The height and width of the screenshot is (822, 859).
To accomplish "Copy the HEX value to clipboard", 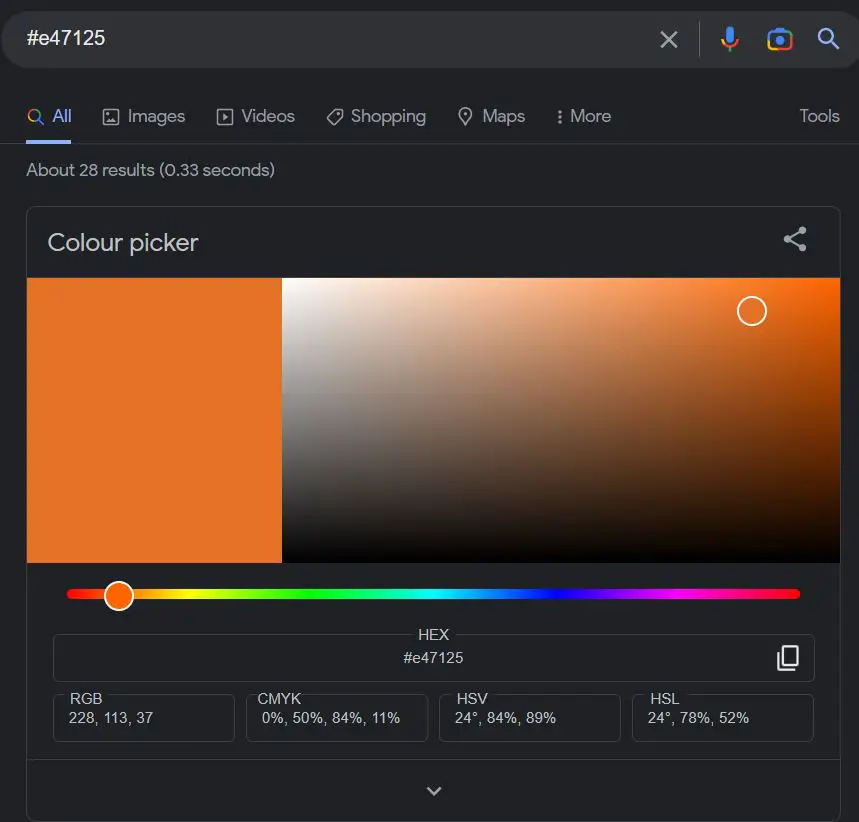I will coord(788,658).
